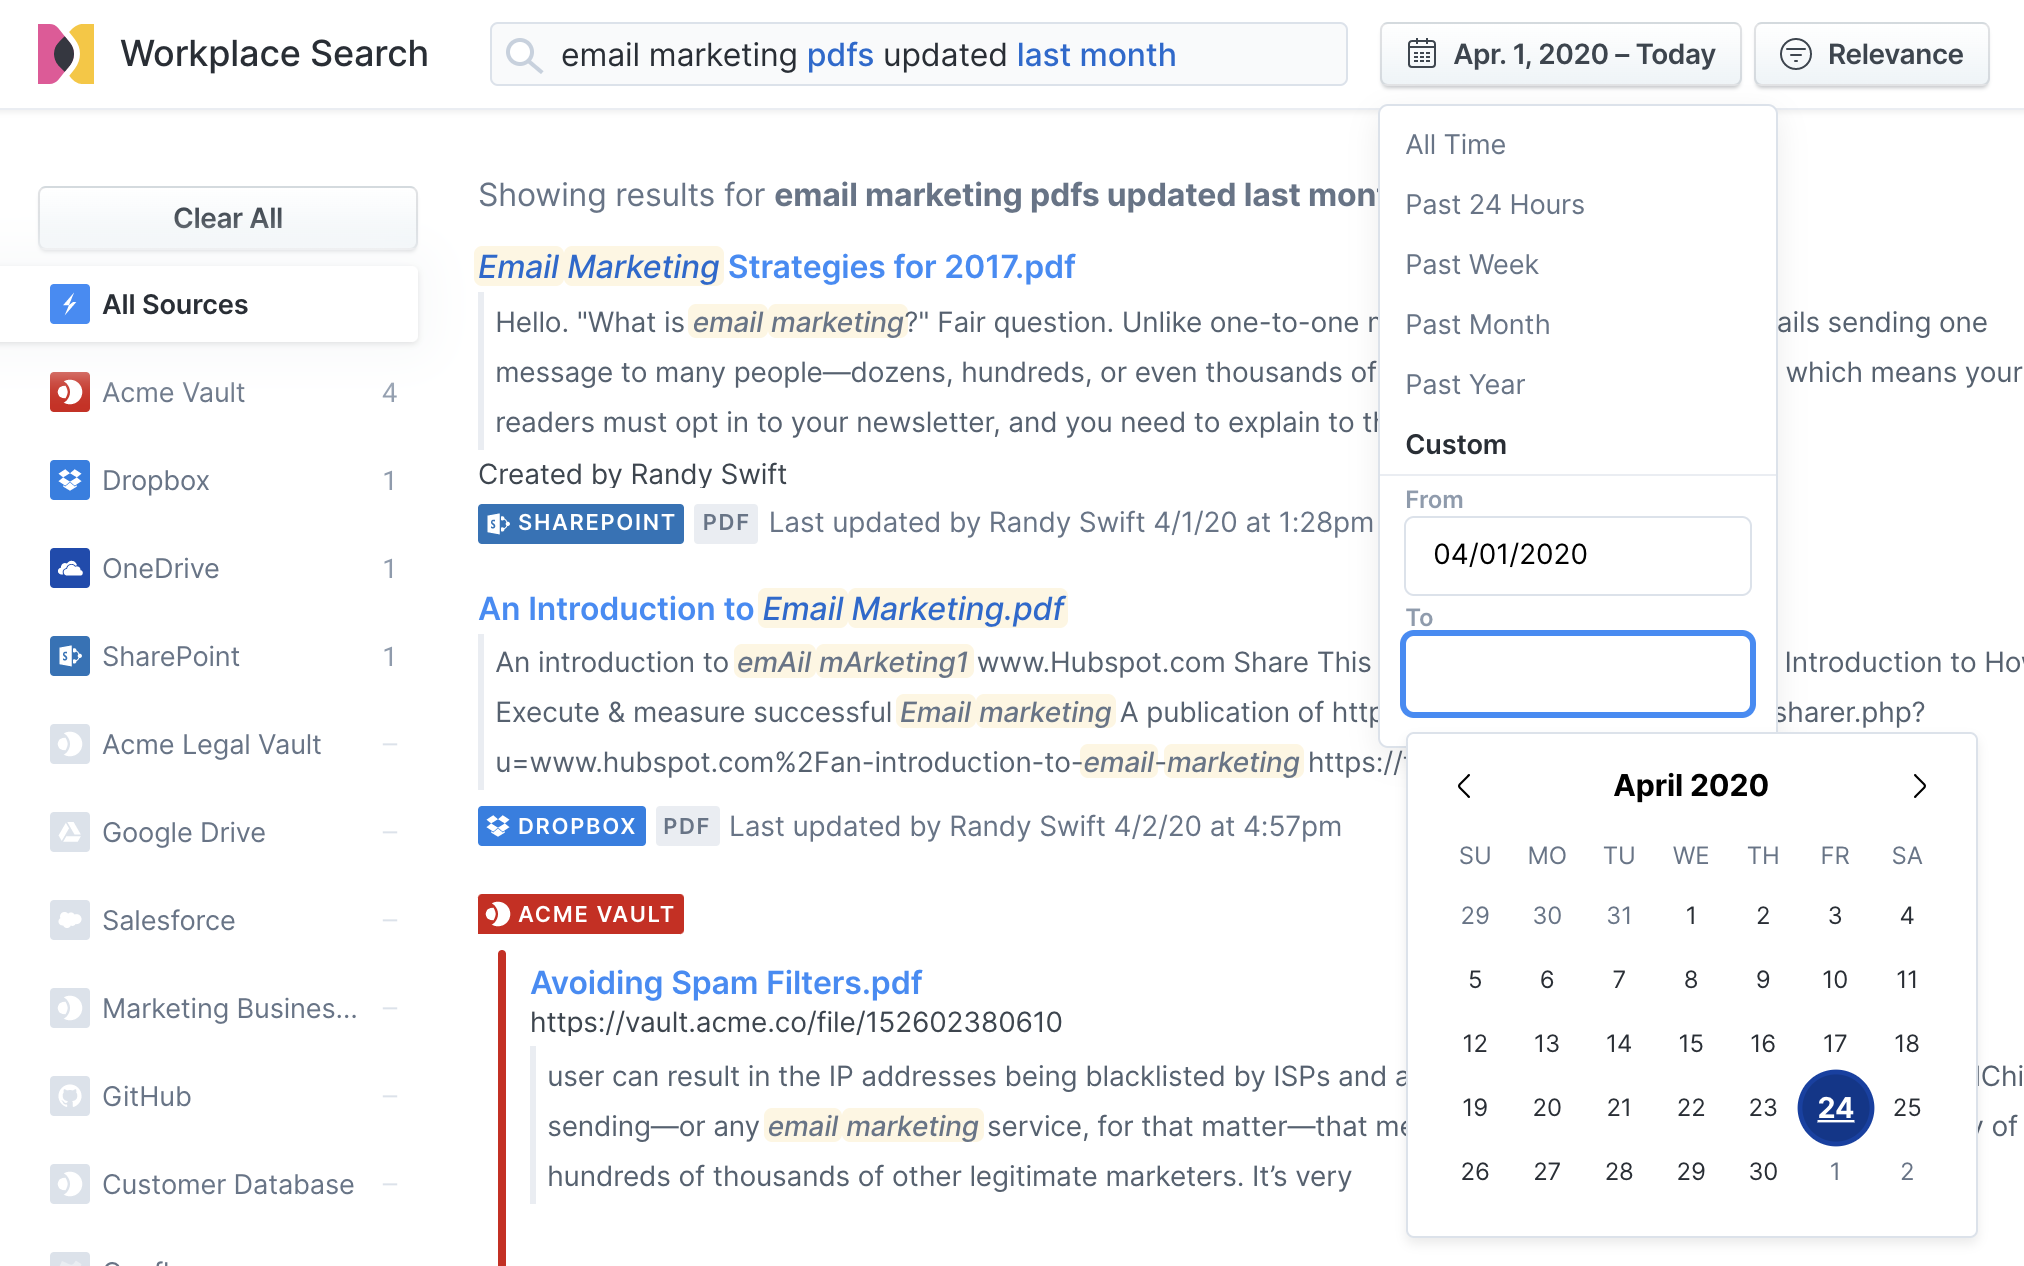The image size is (2024, 1266).
Task: Select April 24 on the calendar
Action: point(1834,1107)
